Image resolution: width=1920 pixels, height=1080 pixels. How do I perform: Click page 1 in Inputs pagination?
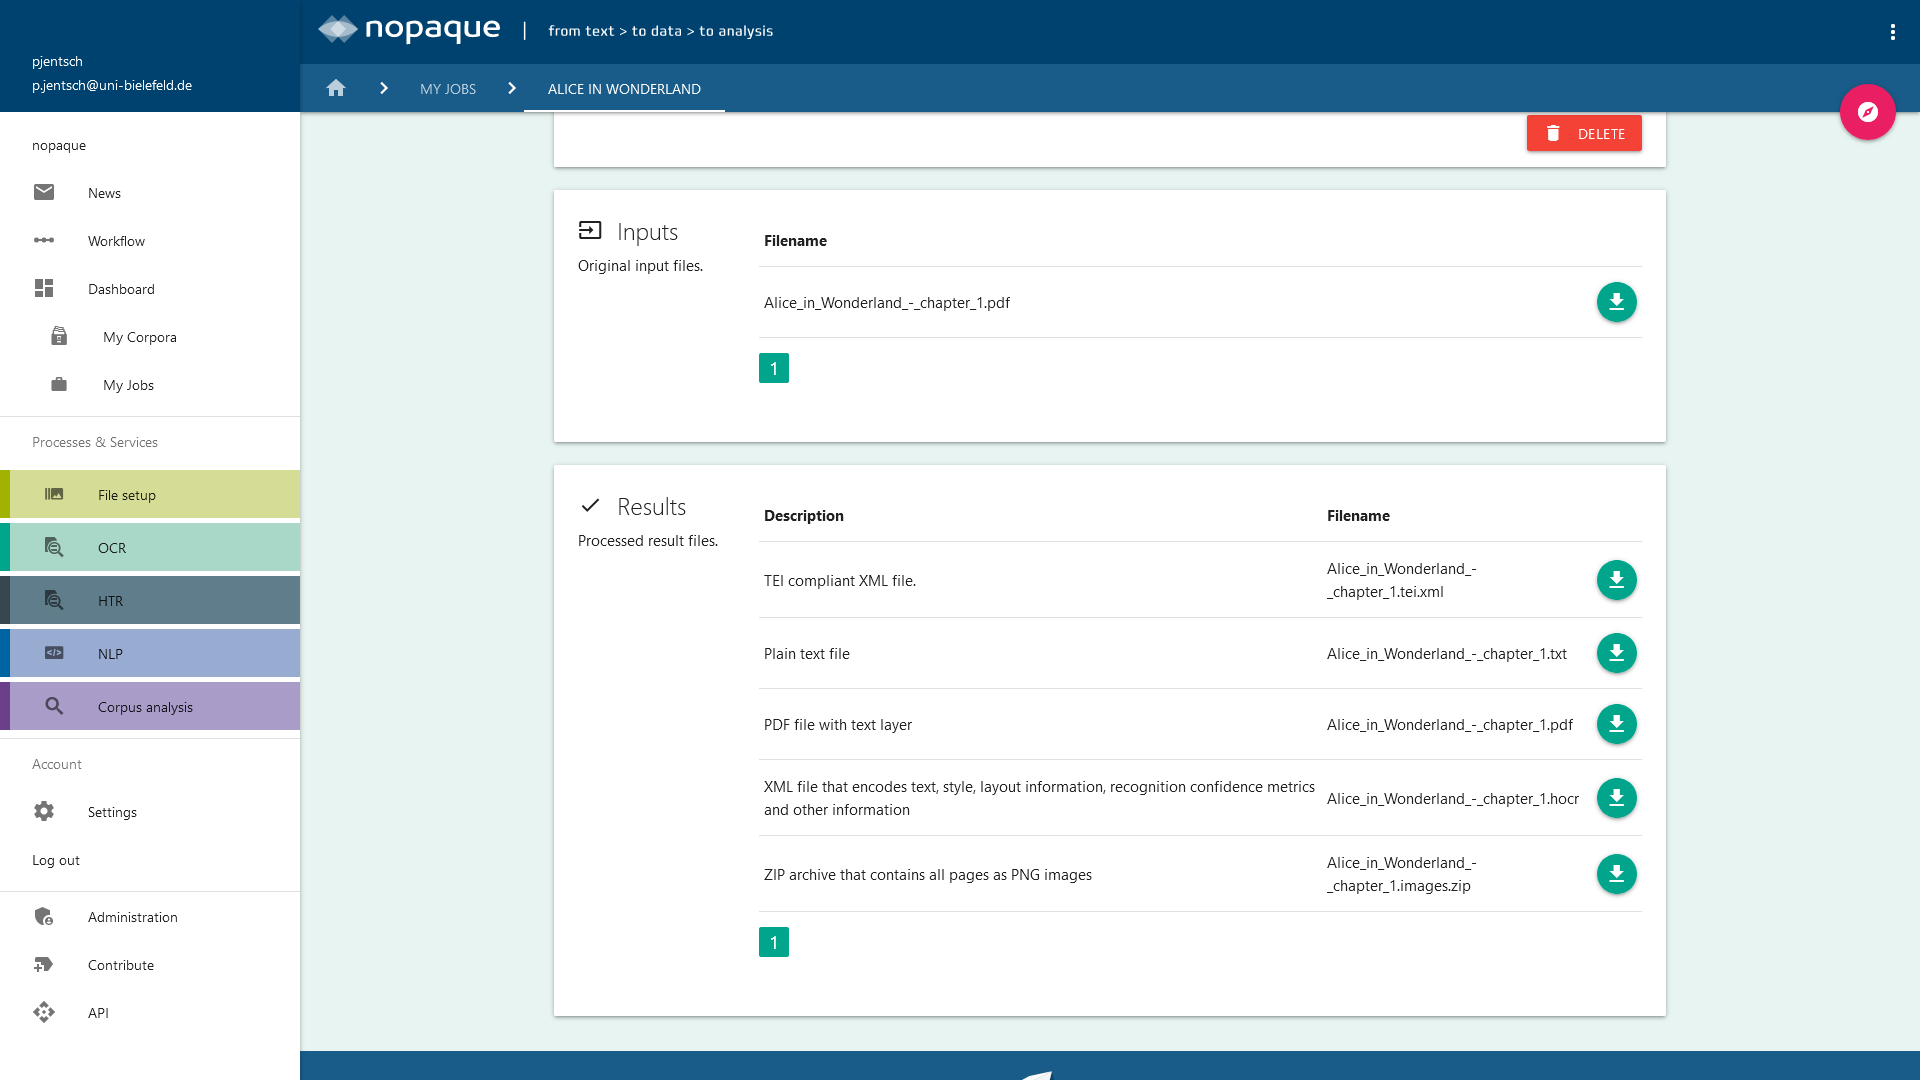click(x=773, y=368)
